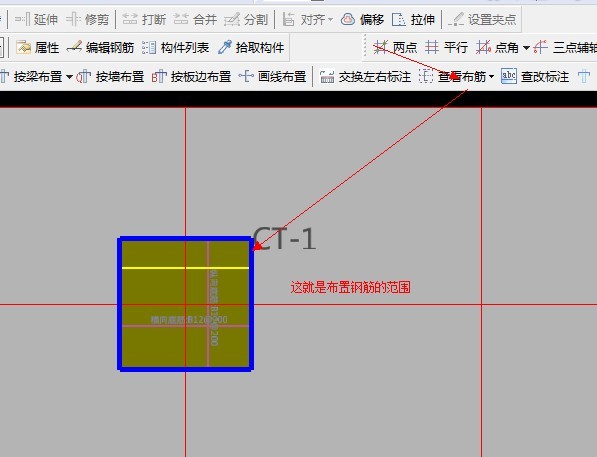
Task: Click the 编辑钢筋 text label
Action: [x=110, y=48]
